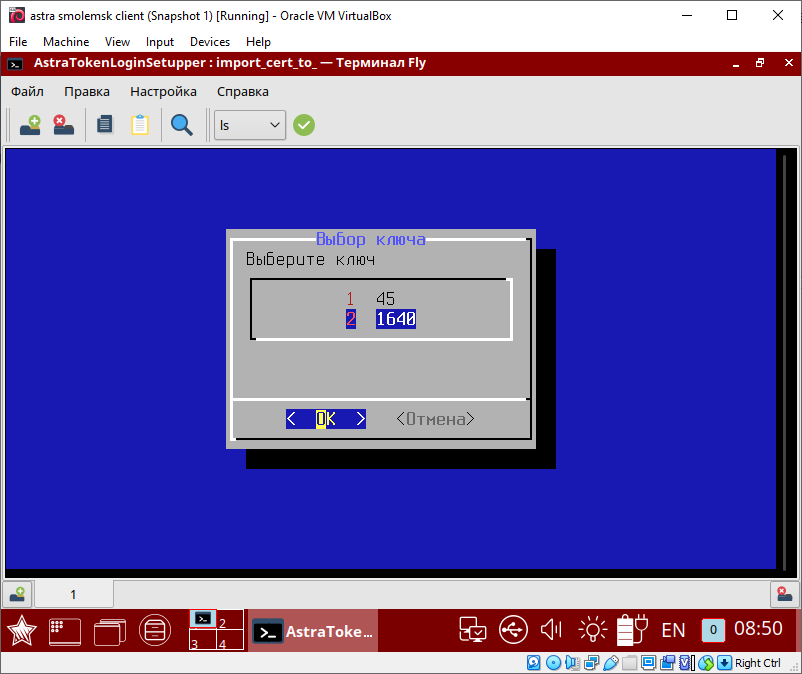
Task: Switch keyboard layout EN indicator
Action: point(673,630)
